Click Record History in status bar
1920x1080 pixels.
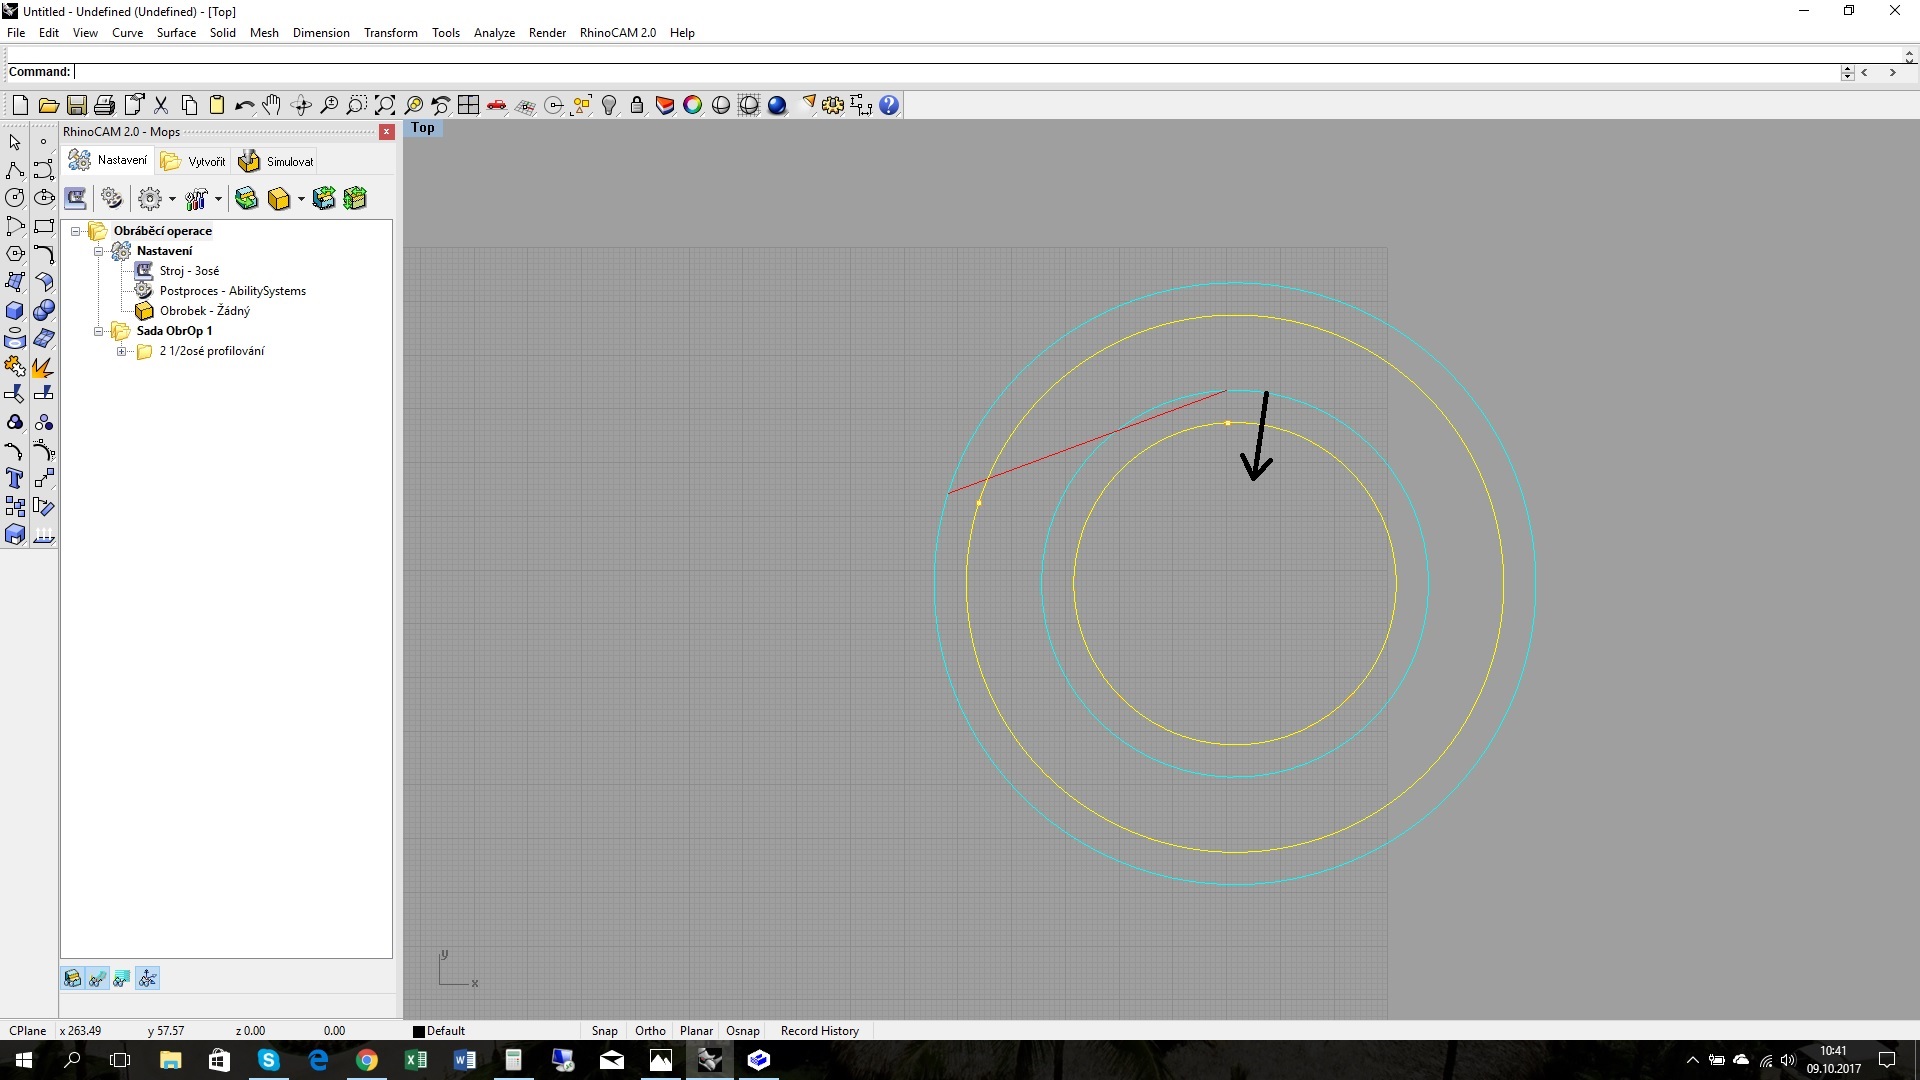tap(819, 1031)
